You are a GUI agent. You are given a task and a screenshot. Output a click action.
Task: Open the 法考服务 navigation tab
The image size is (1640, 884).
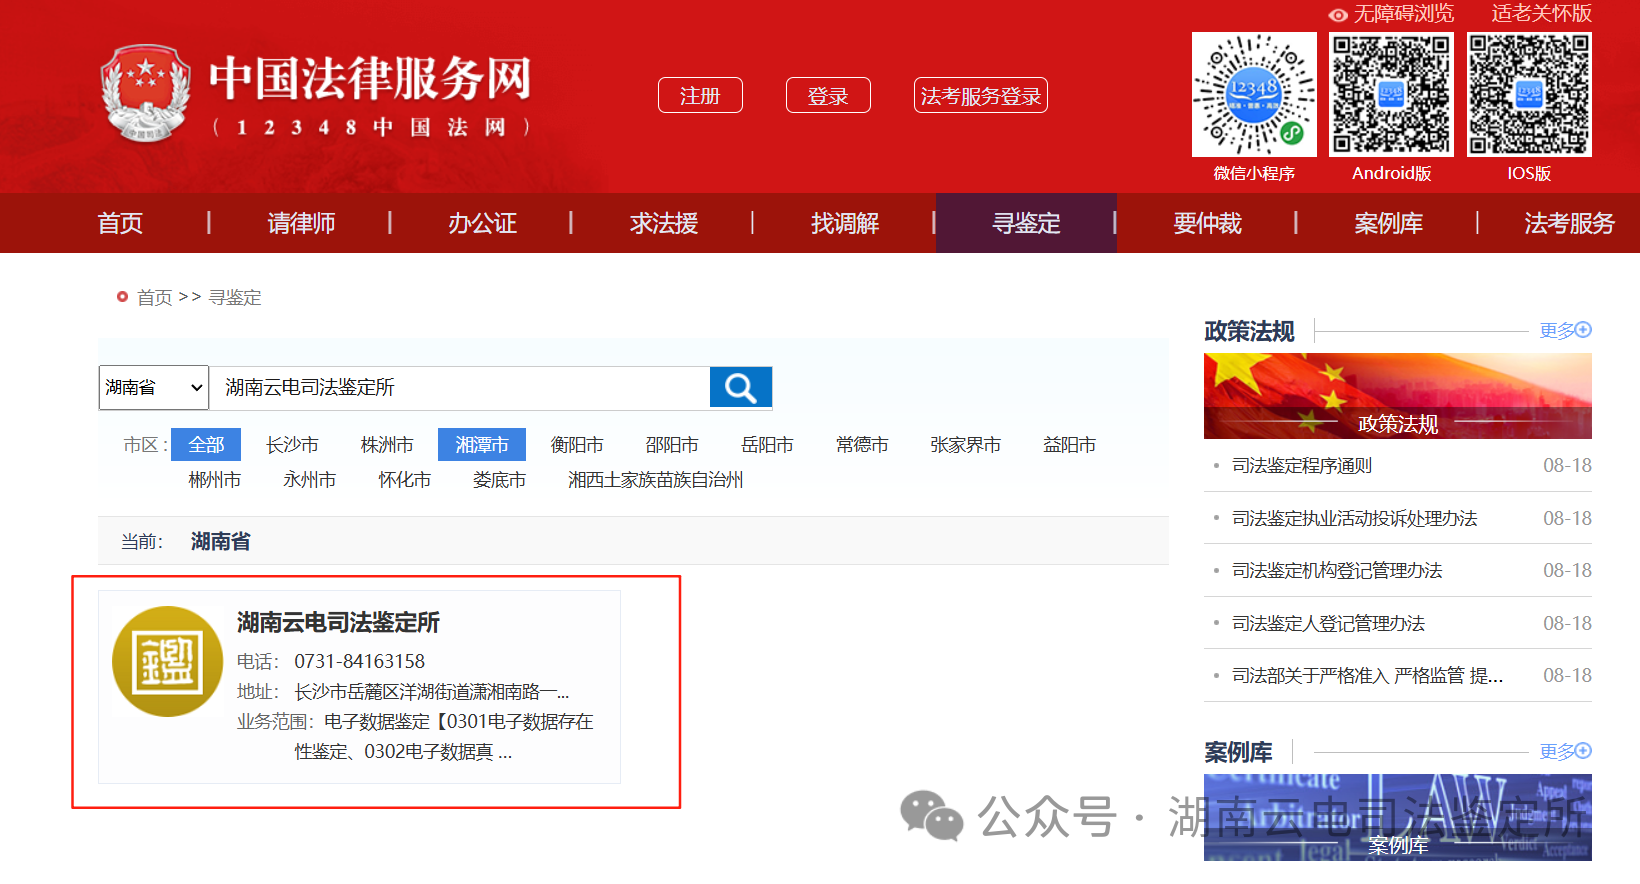(x=1569, y=223)
